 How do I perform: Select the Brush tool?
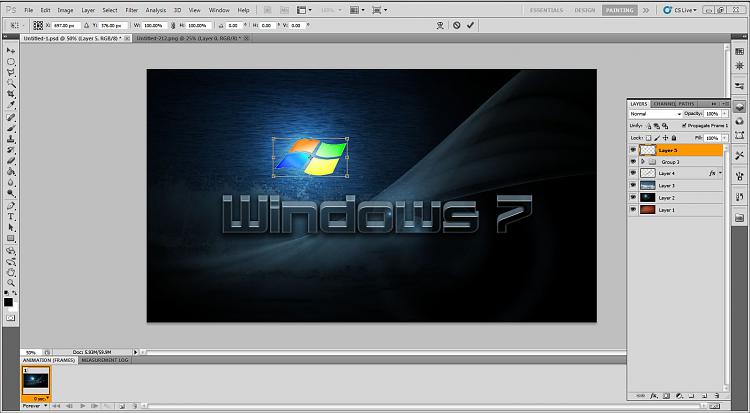11,128
